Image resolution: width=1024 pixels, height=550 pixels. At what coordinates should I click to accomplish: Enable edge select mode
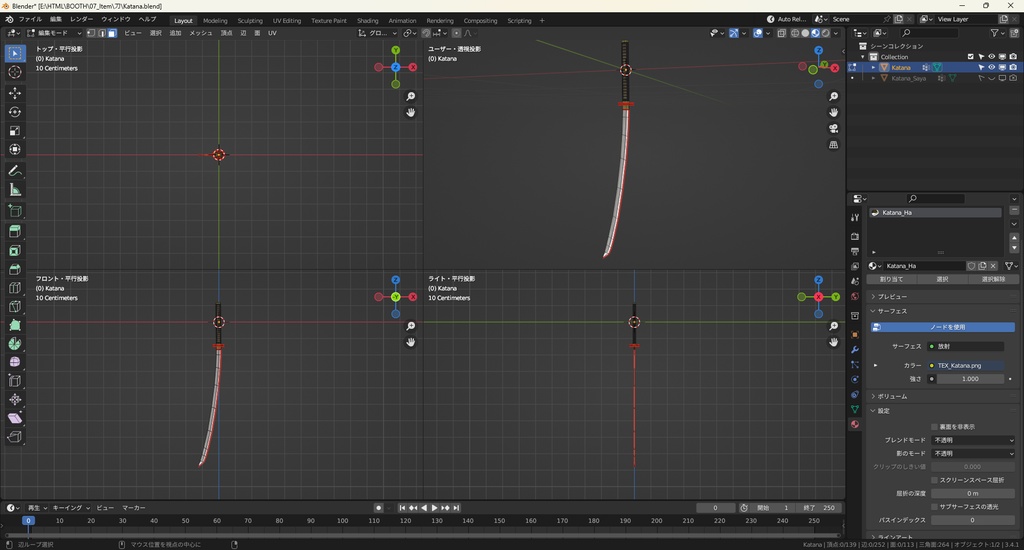coord(102,33)
